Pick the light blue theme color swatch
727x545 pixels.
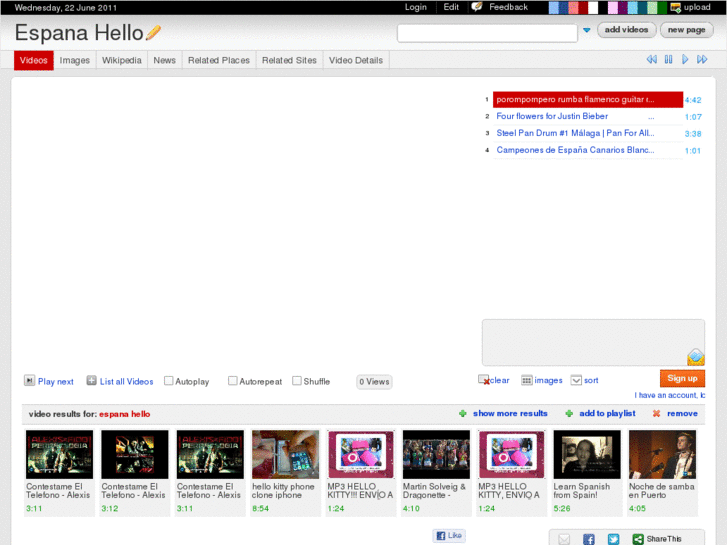click(x=554, y=7)
